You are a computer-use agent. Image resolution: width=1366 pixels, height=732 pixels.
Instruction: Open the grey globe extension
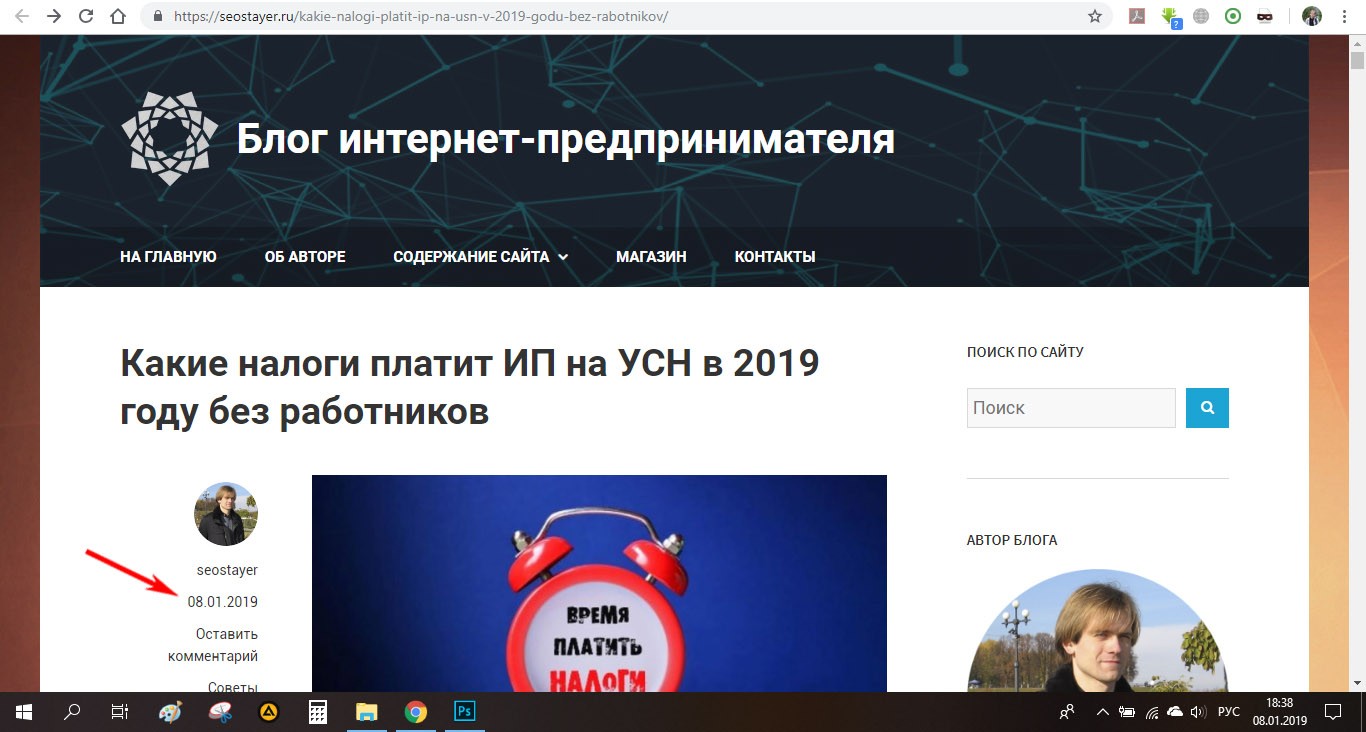coord(1201,16)
